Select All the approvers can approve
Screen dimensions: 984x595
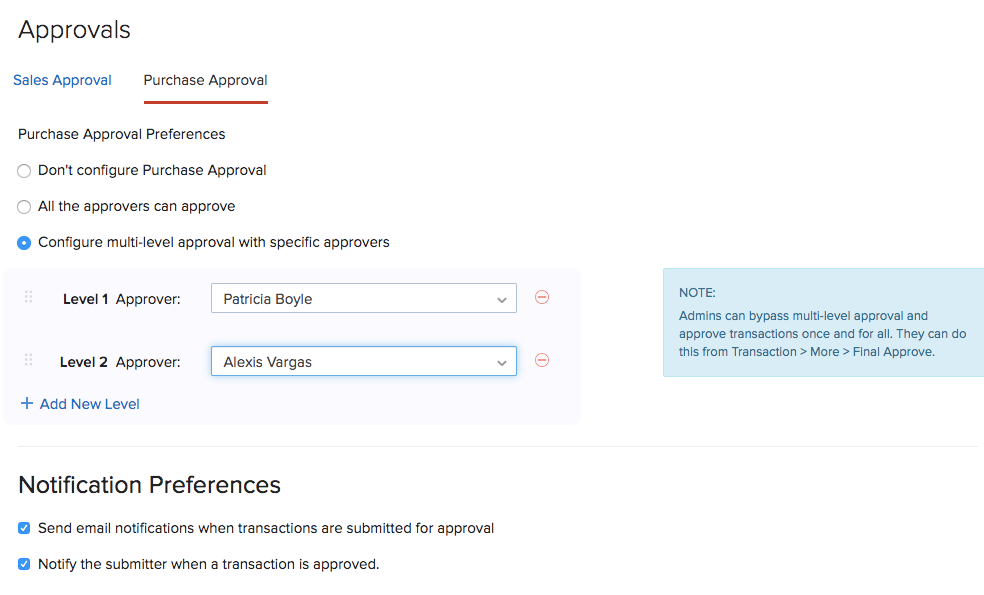coord(23,206)
